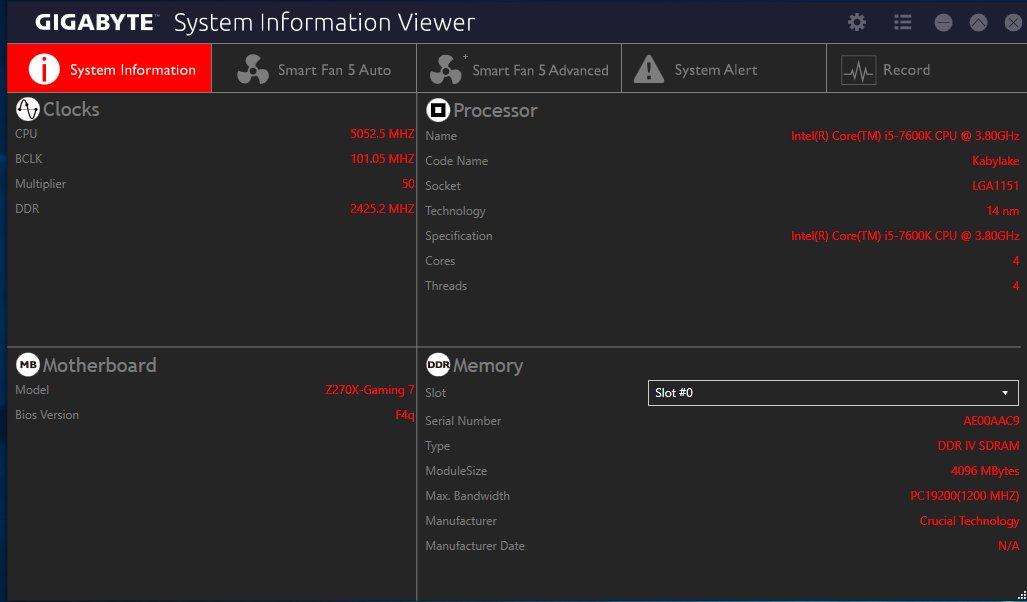The image size is (1027, 602).
Task: Click the Smart Fan 5 Advanced fan icon
Action: pyautogui.click(x=446, y=70)
